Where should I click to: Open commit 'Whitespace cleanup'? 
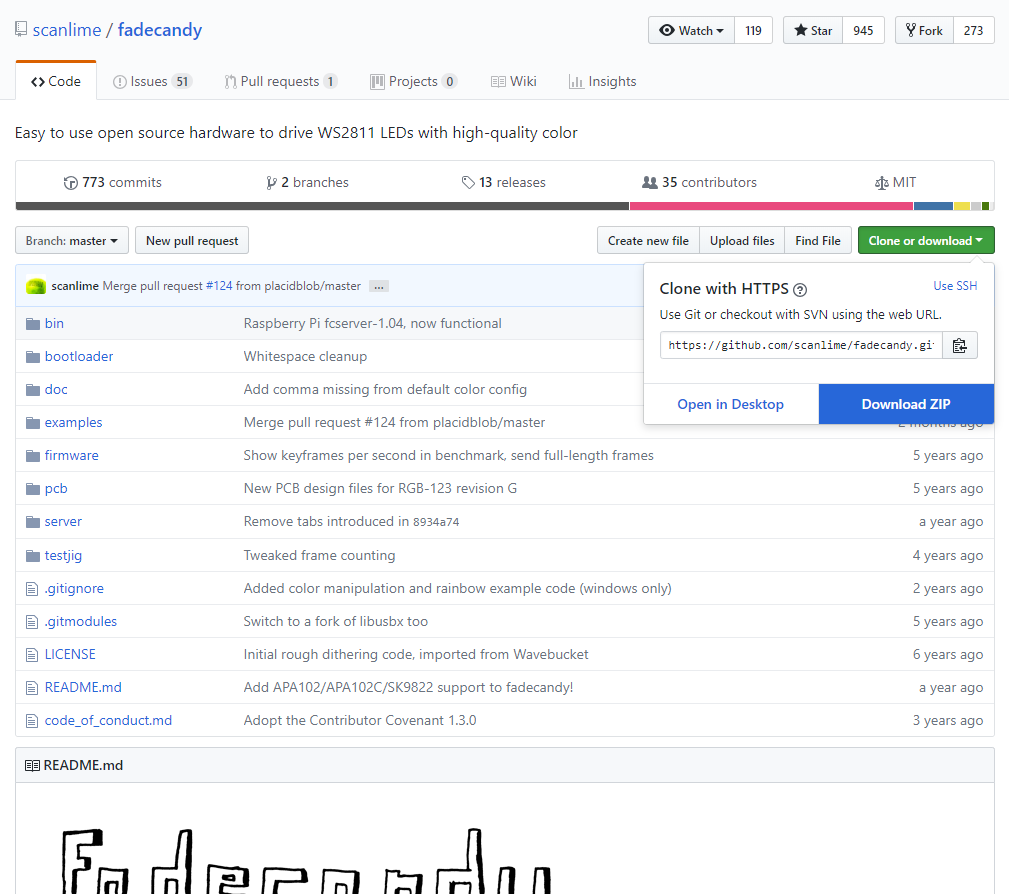point(305,357)
